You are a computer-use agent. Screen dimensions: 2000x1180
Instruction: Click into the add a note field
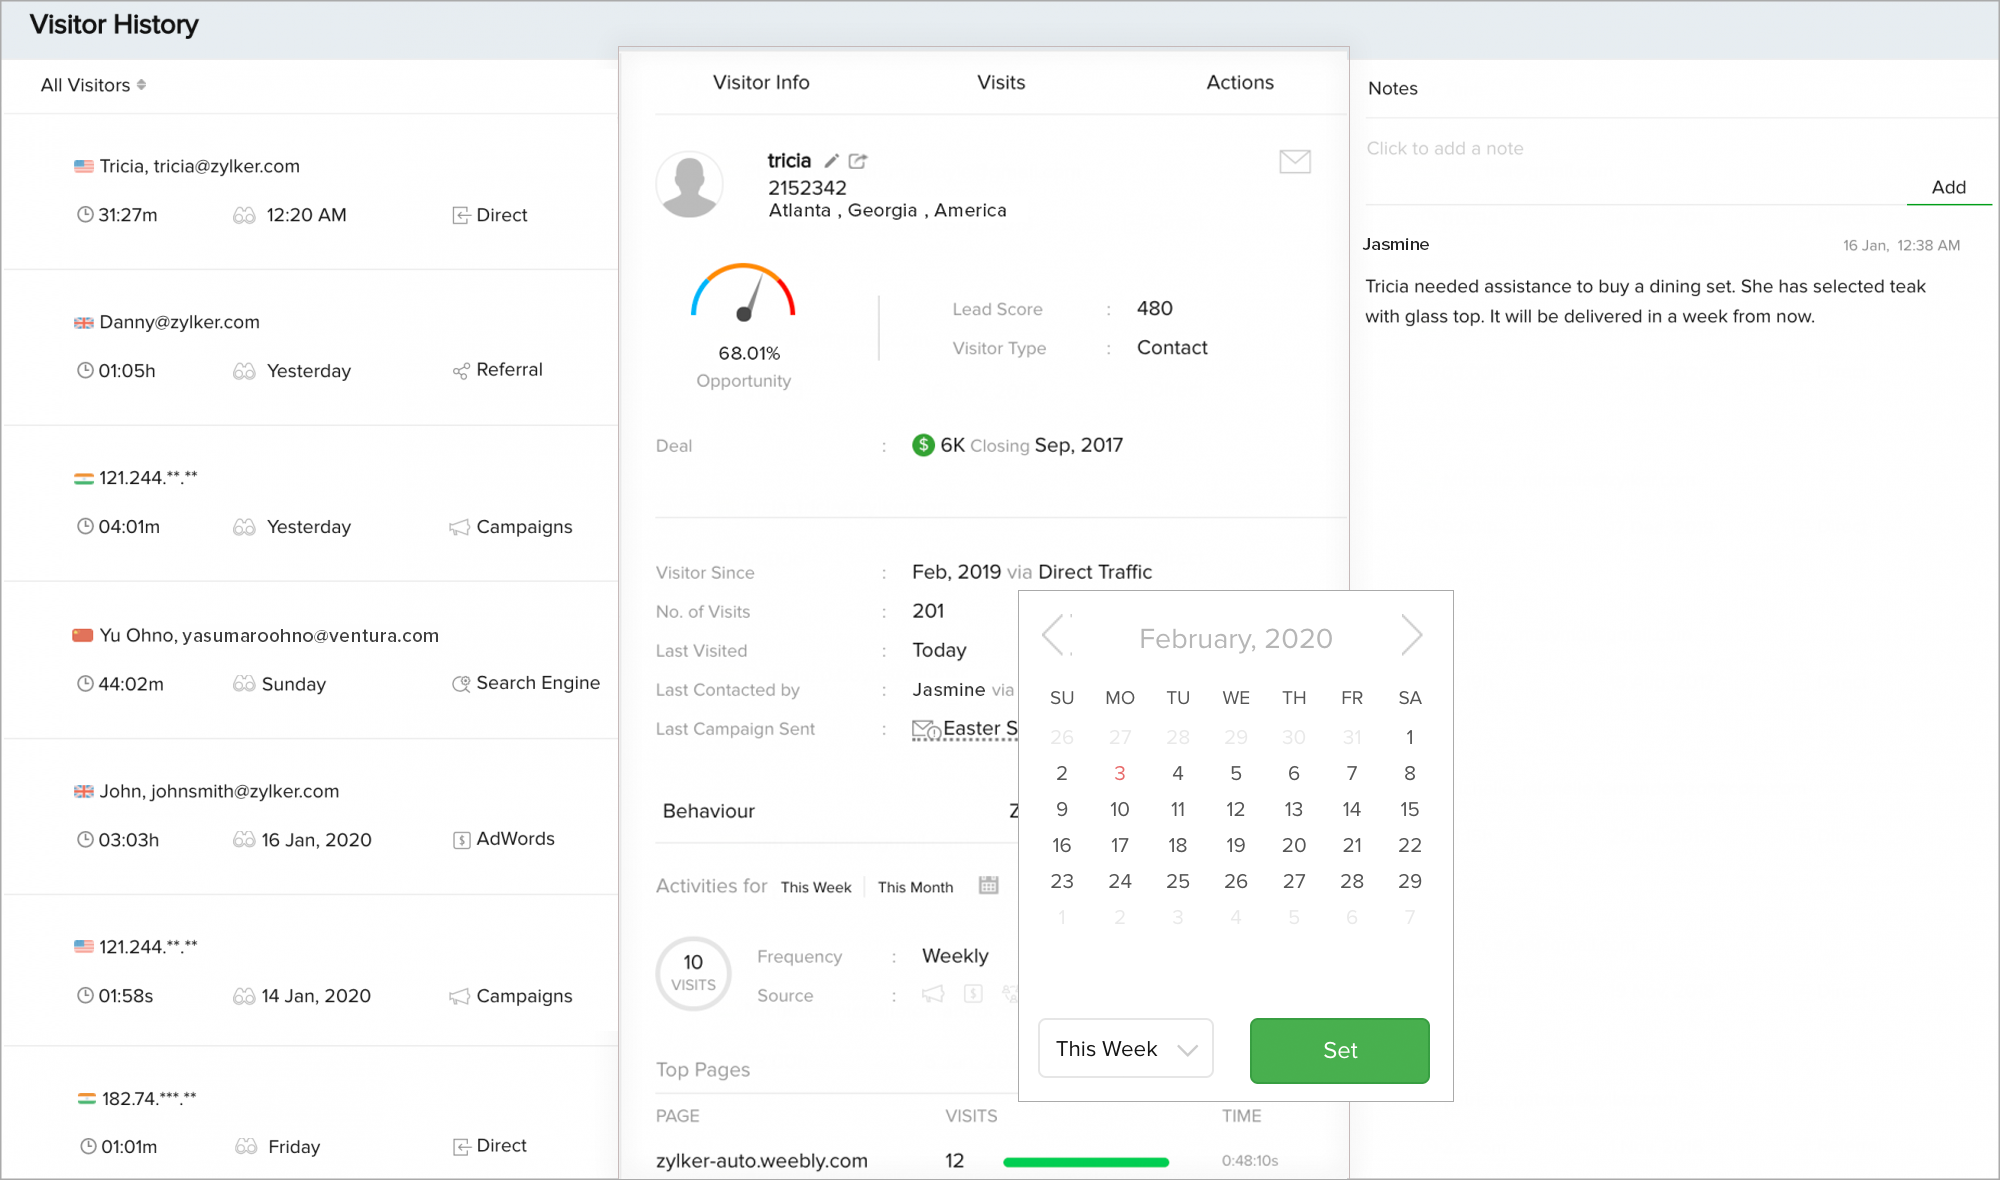[1600, 148]
